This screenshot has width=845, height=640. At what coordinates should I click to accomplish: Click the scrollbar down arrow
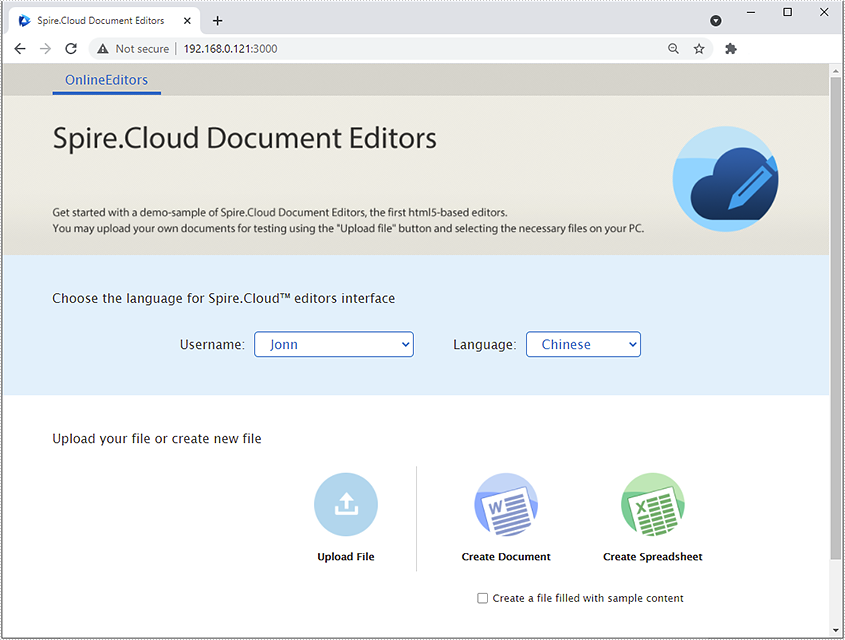pos(835,629)
